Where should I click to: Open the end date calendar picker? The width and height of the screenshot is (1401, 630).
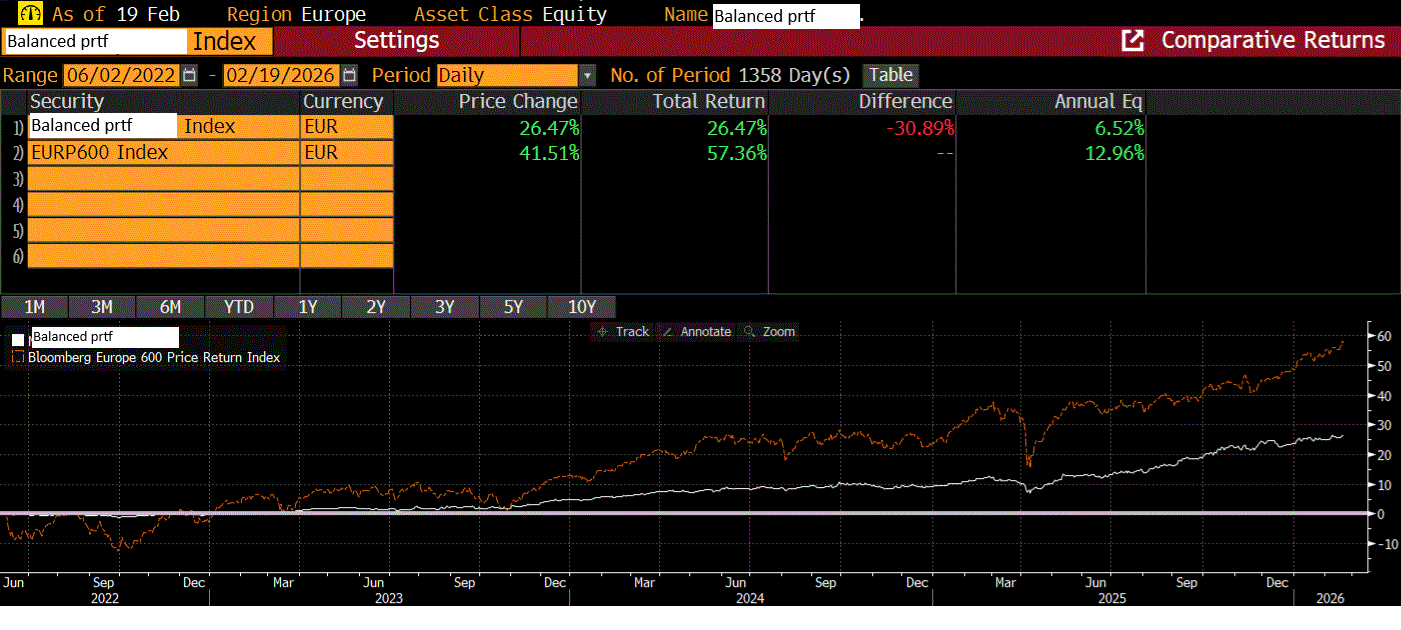point(349,75)
